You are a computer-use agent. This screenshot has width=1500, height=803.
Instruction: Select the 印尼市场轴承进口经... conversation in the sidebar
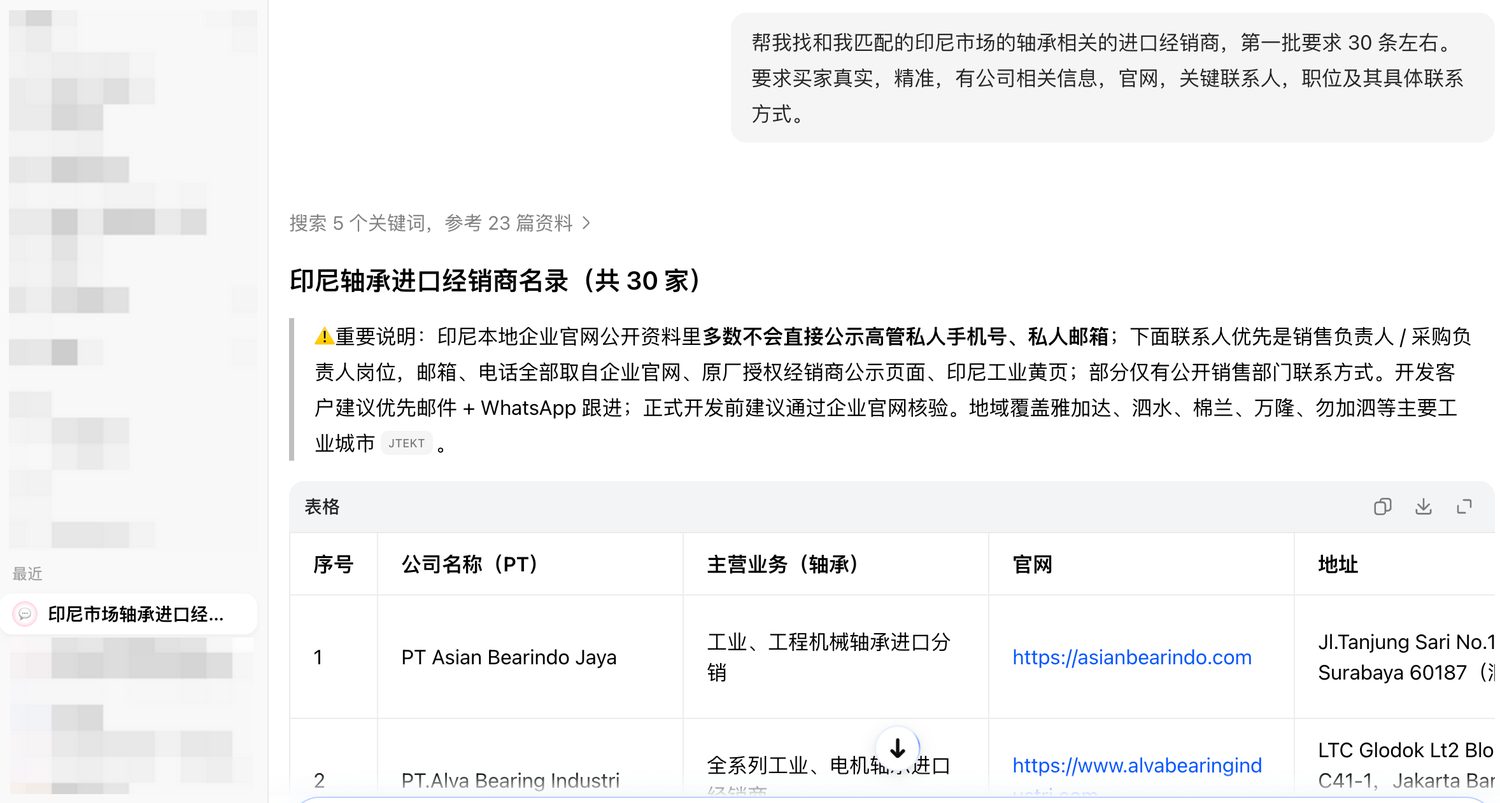click(x=129, y=614)
